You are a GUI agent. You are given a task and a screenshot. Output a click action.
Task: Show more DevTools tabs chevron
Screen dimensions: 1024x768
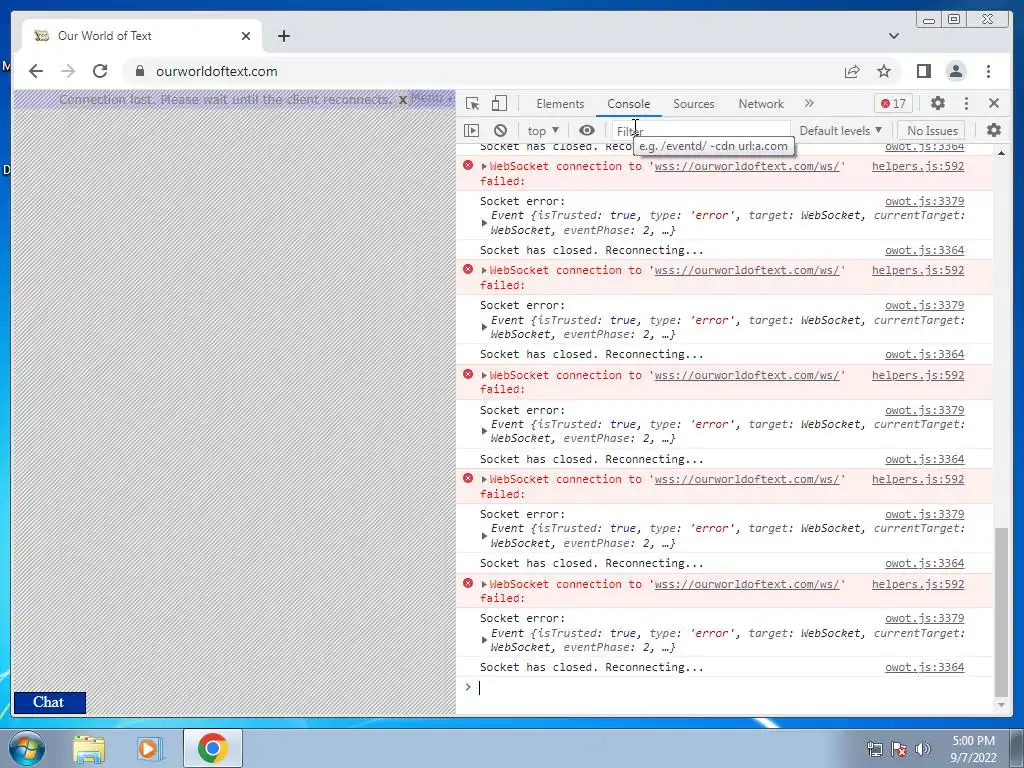(809, 103)
